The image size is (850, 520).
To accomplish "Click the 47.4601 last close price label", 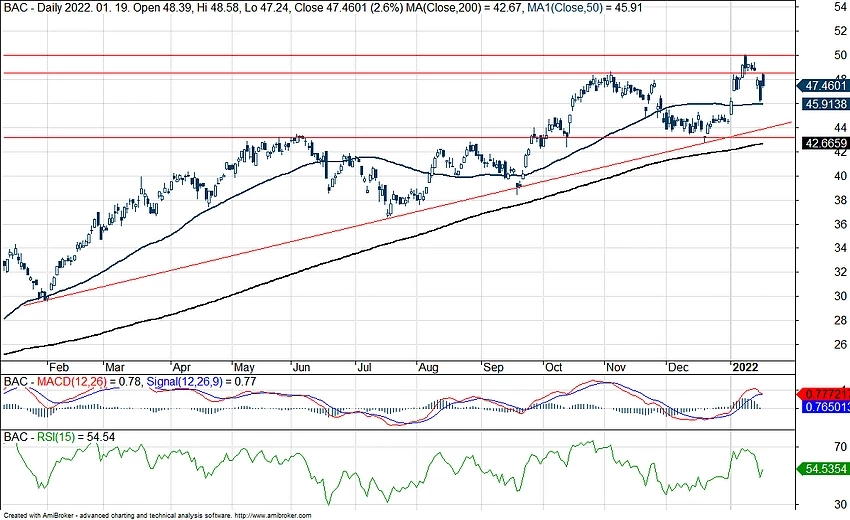I will coord(823,86).
